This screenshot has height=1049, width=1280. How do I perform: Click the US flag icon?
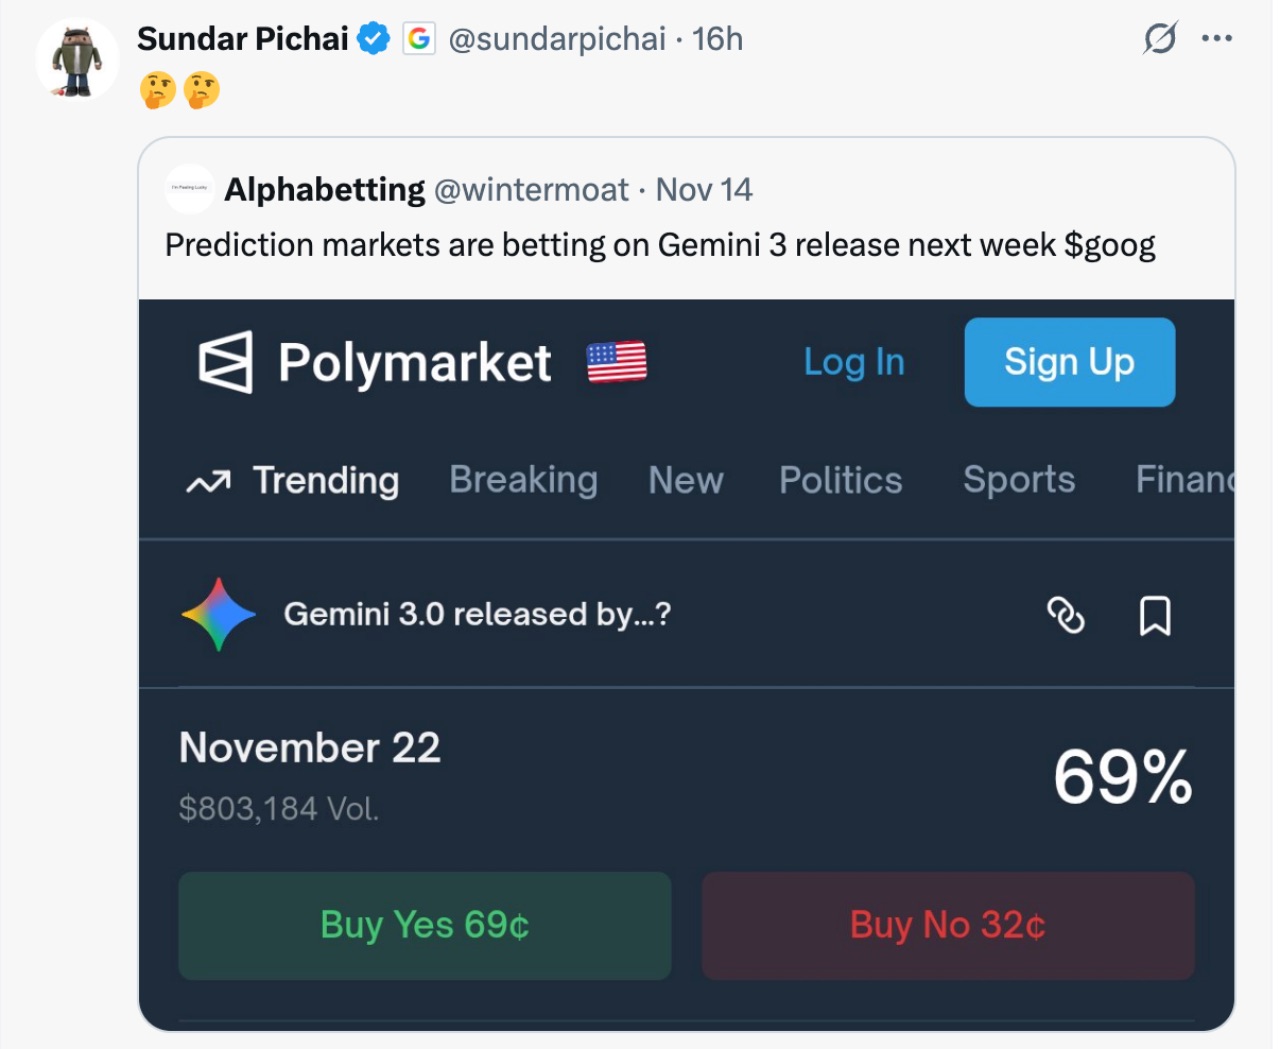[616, 362]
